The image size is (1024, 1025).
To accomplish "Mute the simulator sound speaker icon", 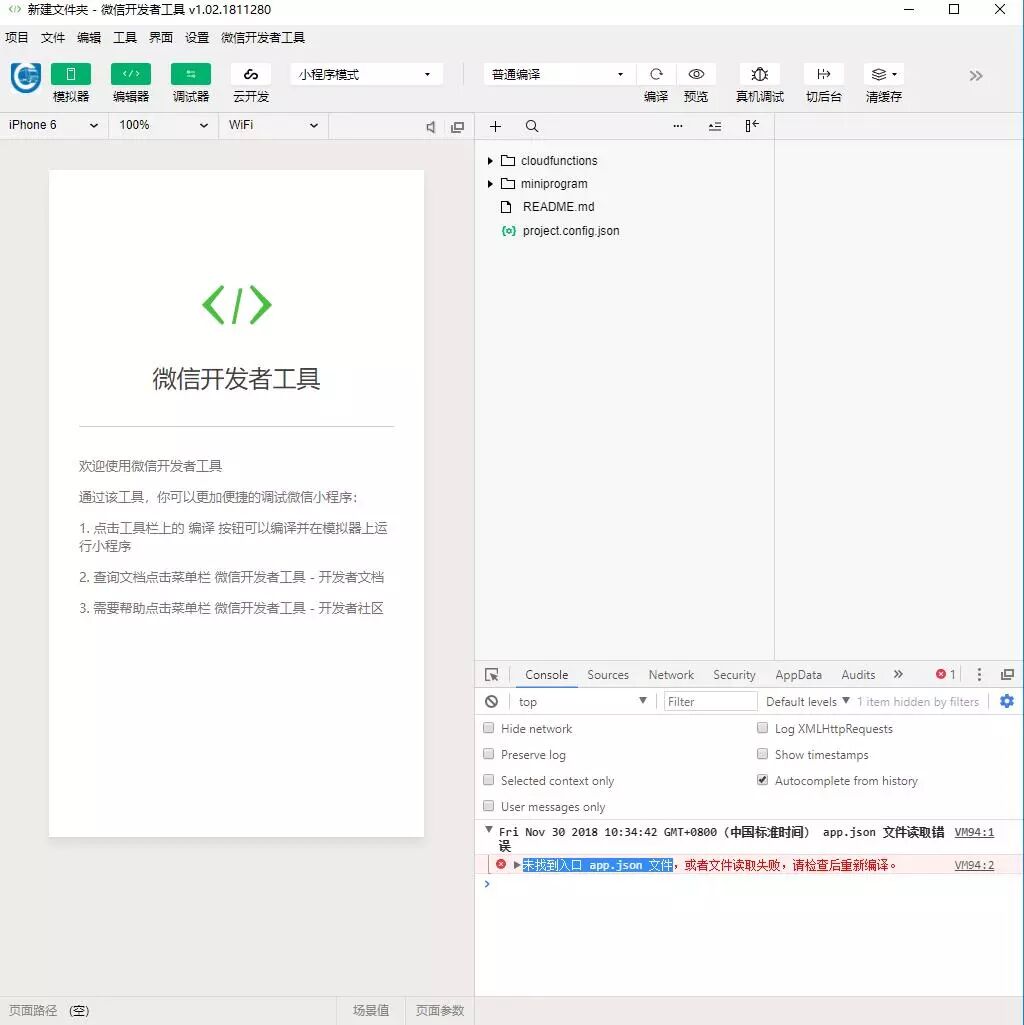I will pos(430,127).
